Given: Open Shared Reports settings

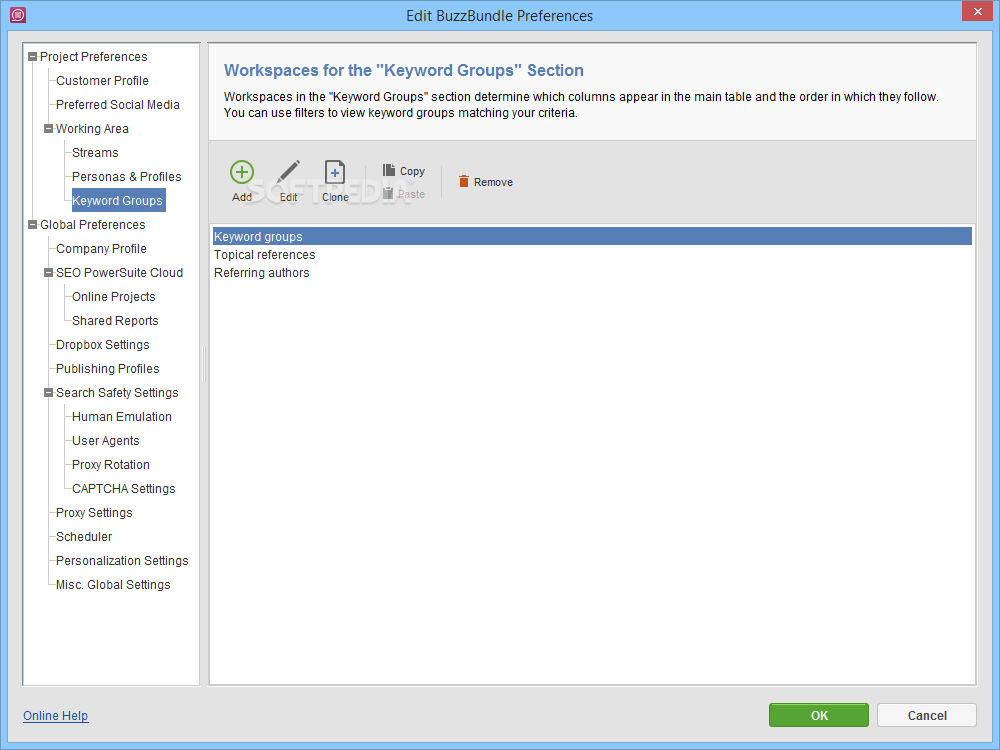Looking at the screenshot, I should point(115,321).
